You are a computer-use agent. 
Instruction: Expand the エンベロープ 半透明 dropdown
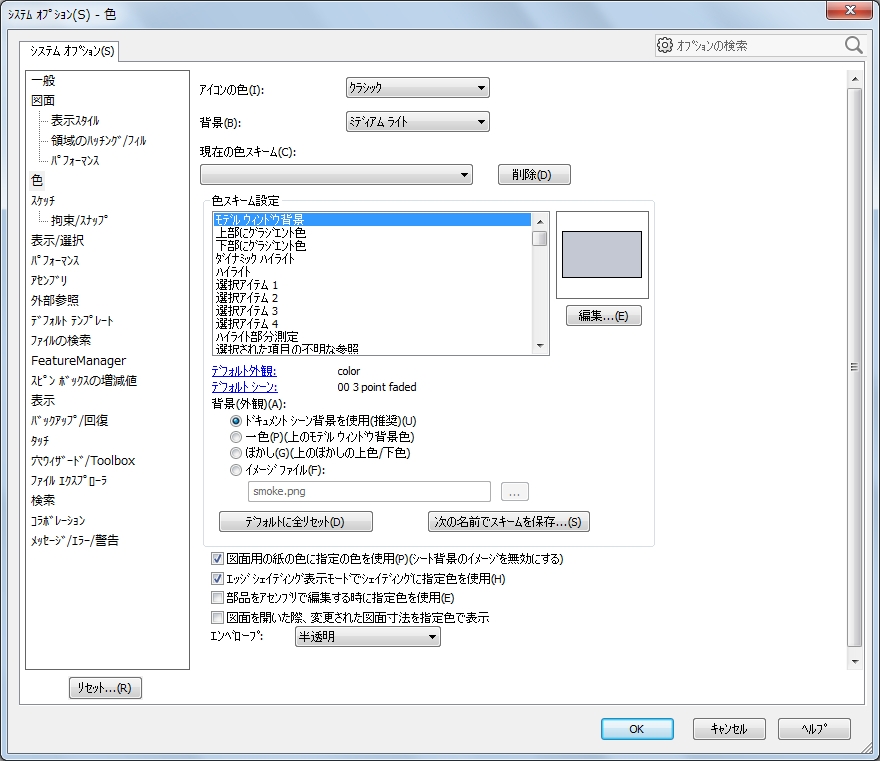(x=368, y=637)
